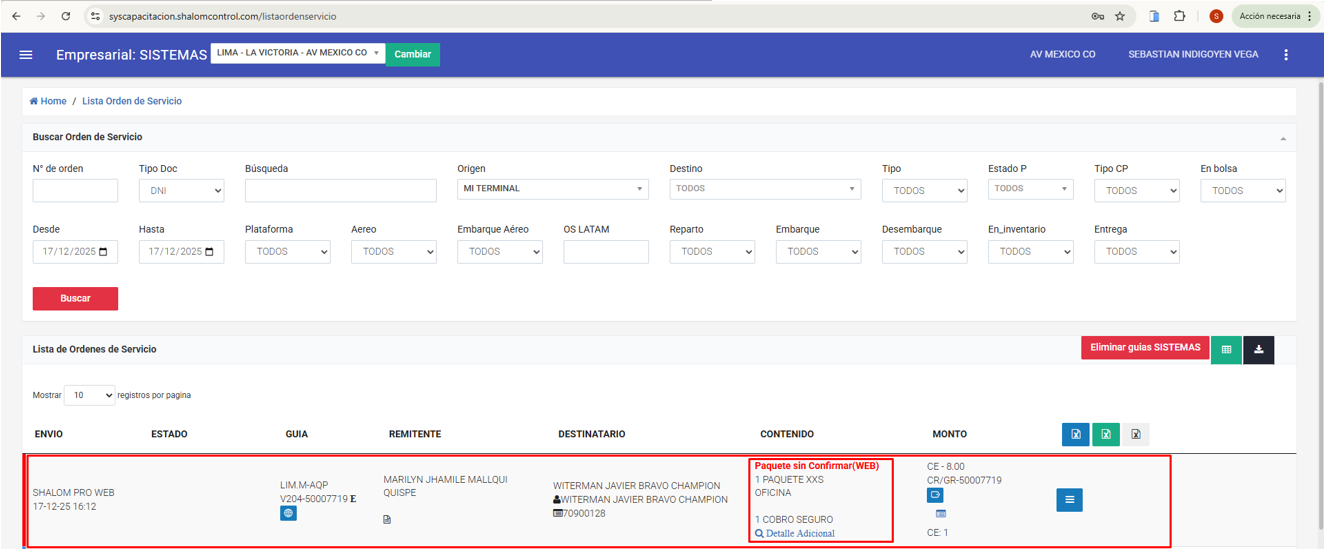Image resolution: width=1325 pixels, height=551 pixels.
Task: Focus the N° de orden input field
Action: click(x=75, y=191)
